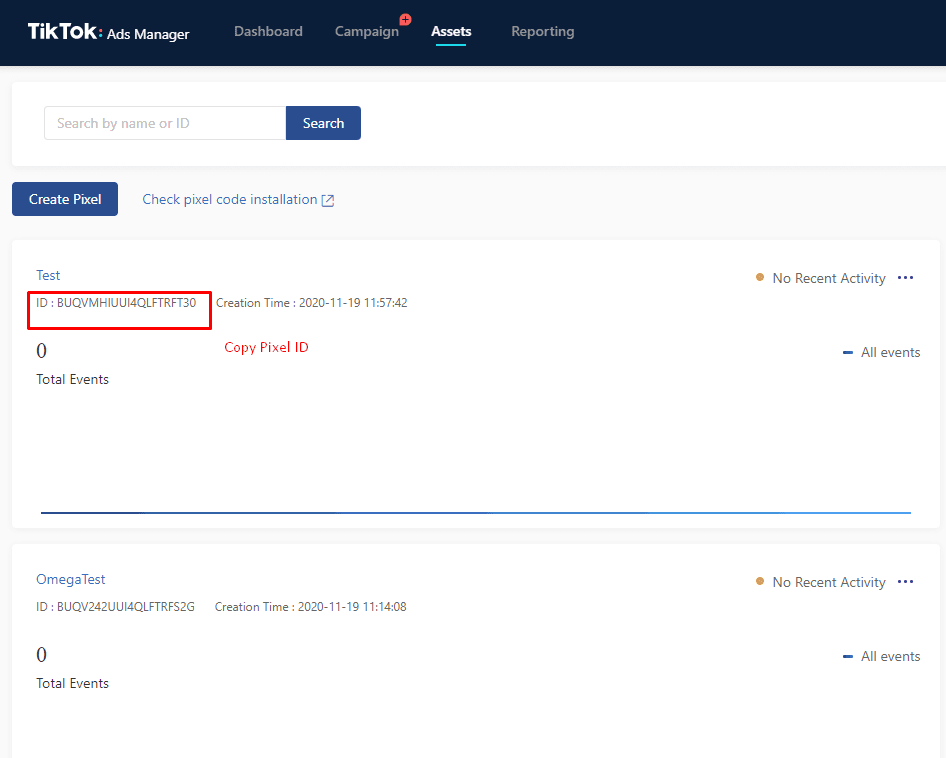
Task: Open the Campaign tab
Action: click(x=366, y=32)
